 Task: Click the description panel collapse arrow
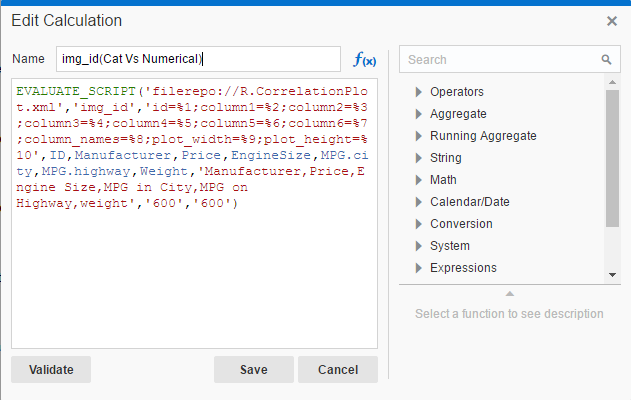(509, 294)
